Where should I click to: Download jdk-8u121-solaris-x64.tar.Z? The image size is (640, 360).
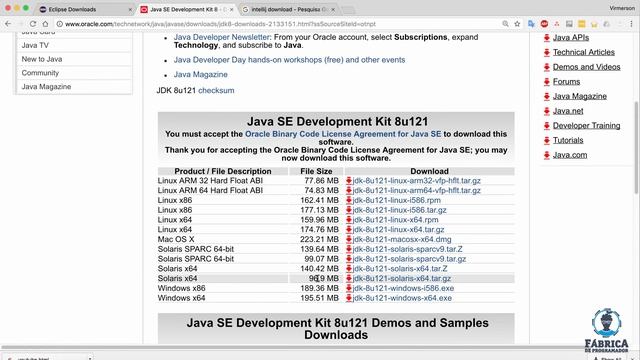click(400, 269)
